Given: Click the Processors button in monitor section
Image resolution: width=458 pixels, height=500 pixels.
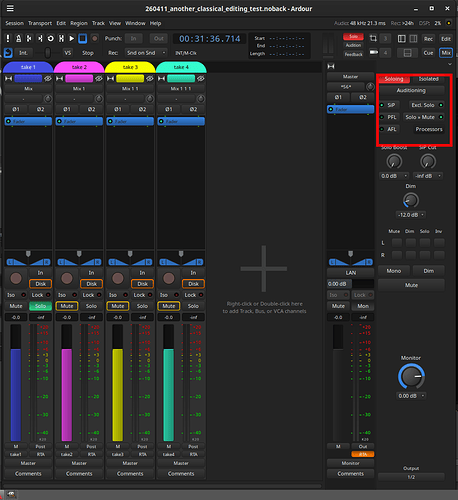Looking at the screenshot, I should click(429, 129).
